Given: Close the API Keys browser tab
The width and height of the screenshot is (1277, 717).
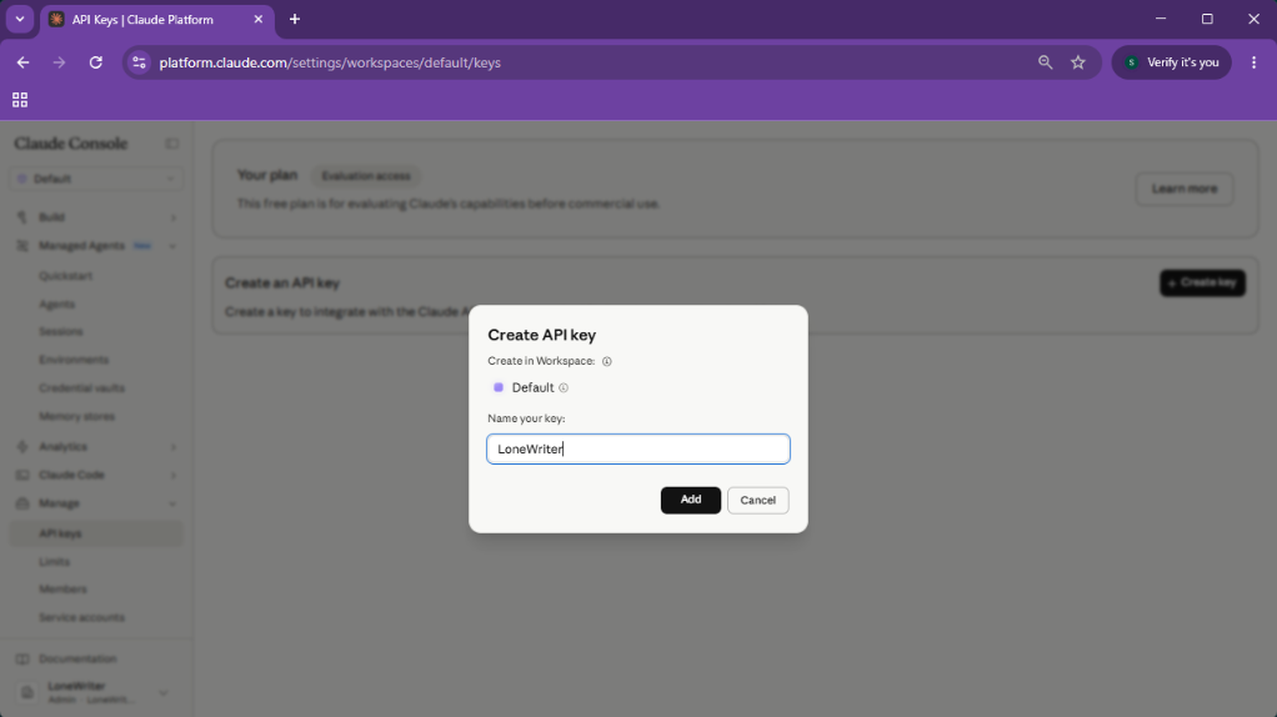Looking at the screenshot, I should [x=258, y=19].
